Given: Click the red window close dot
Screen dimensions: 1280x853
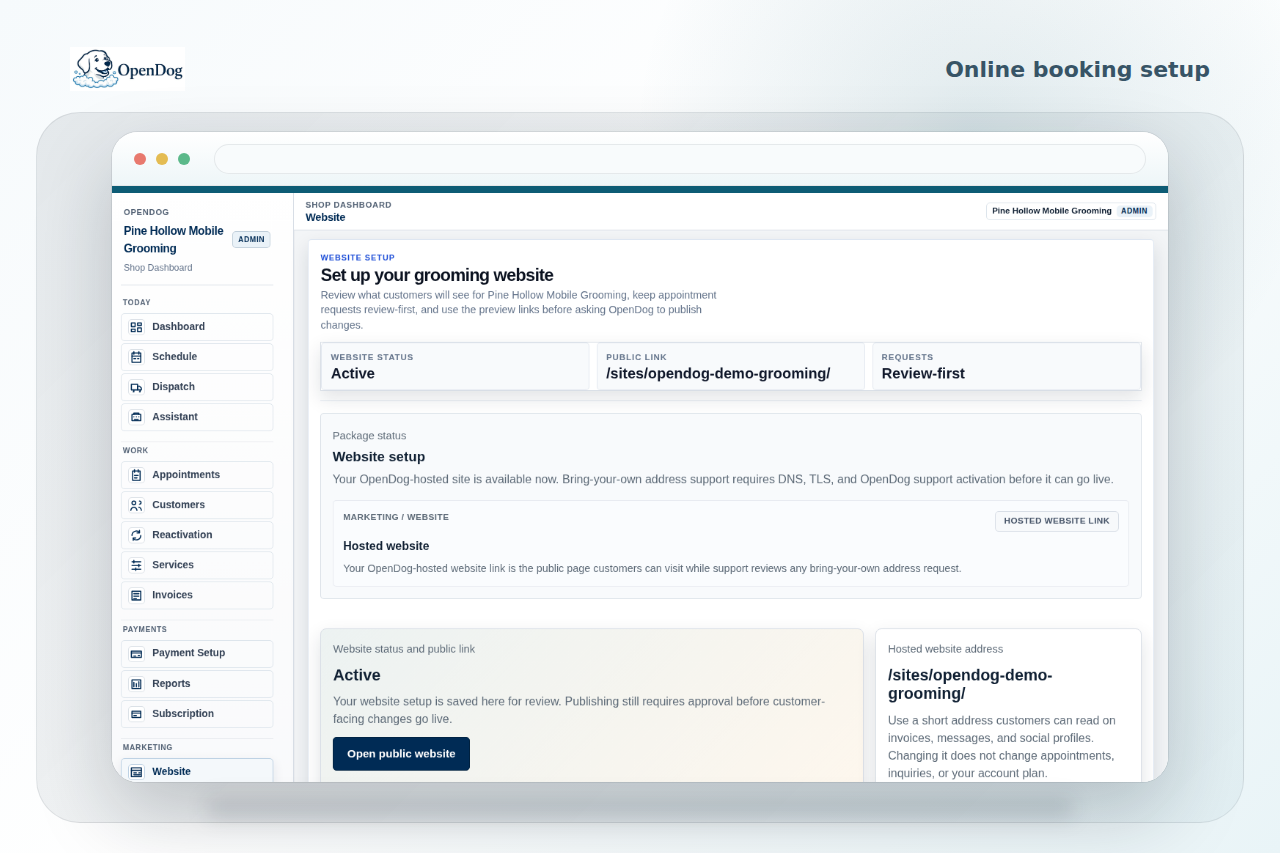Looking at the screenshot, I should click(140, 159).
